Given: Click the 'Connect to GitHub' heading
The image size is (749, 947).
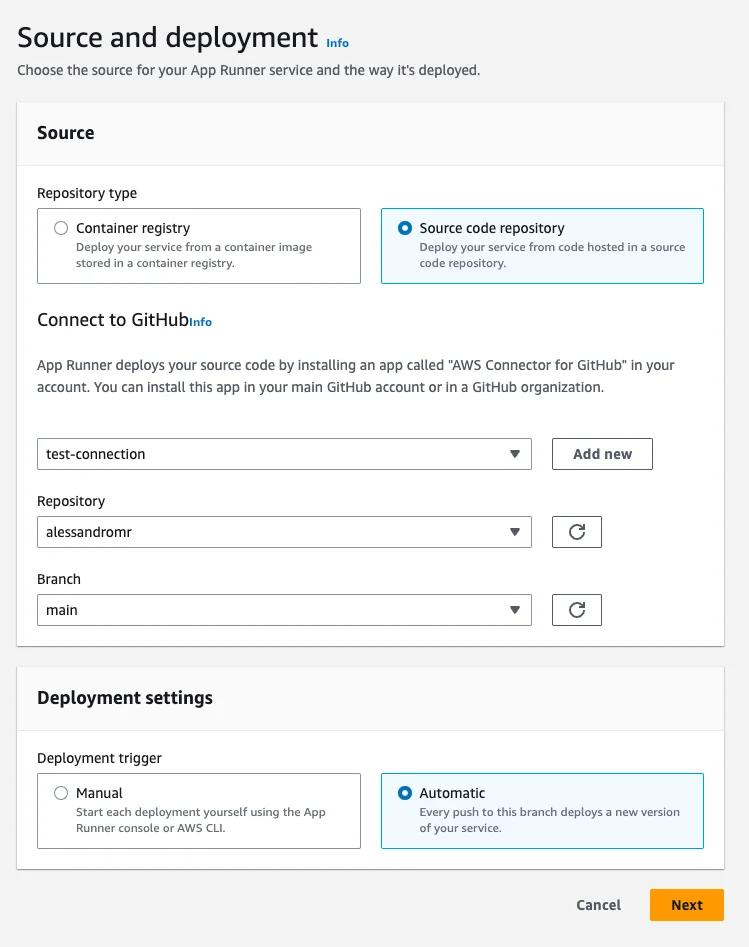Looking at the screenshot, I should (113, 319).
